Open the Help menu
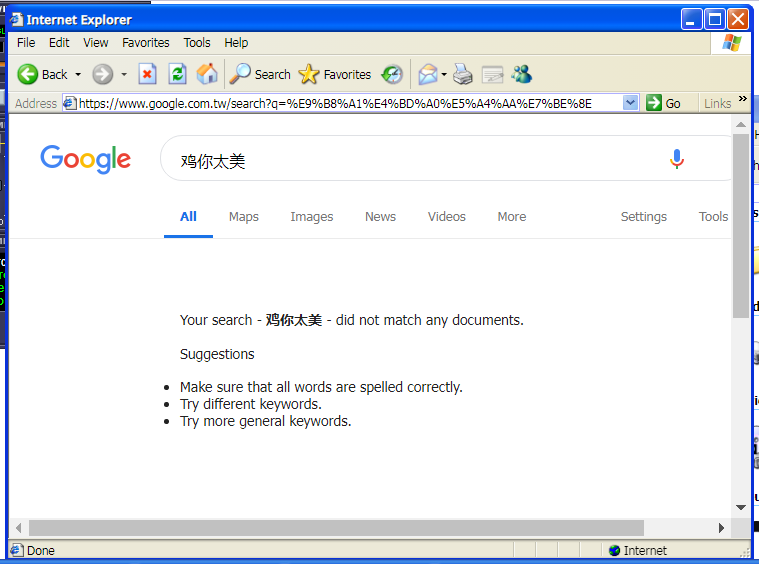Viewport: 759px width, 564px height. (x=236, y=43)
